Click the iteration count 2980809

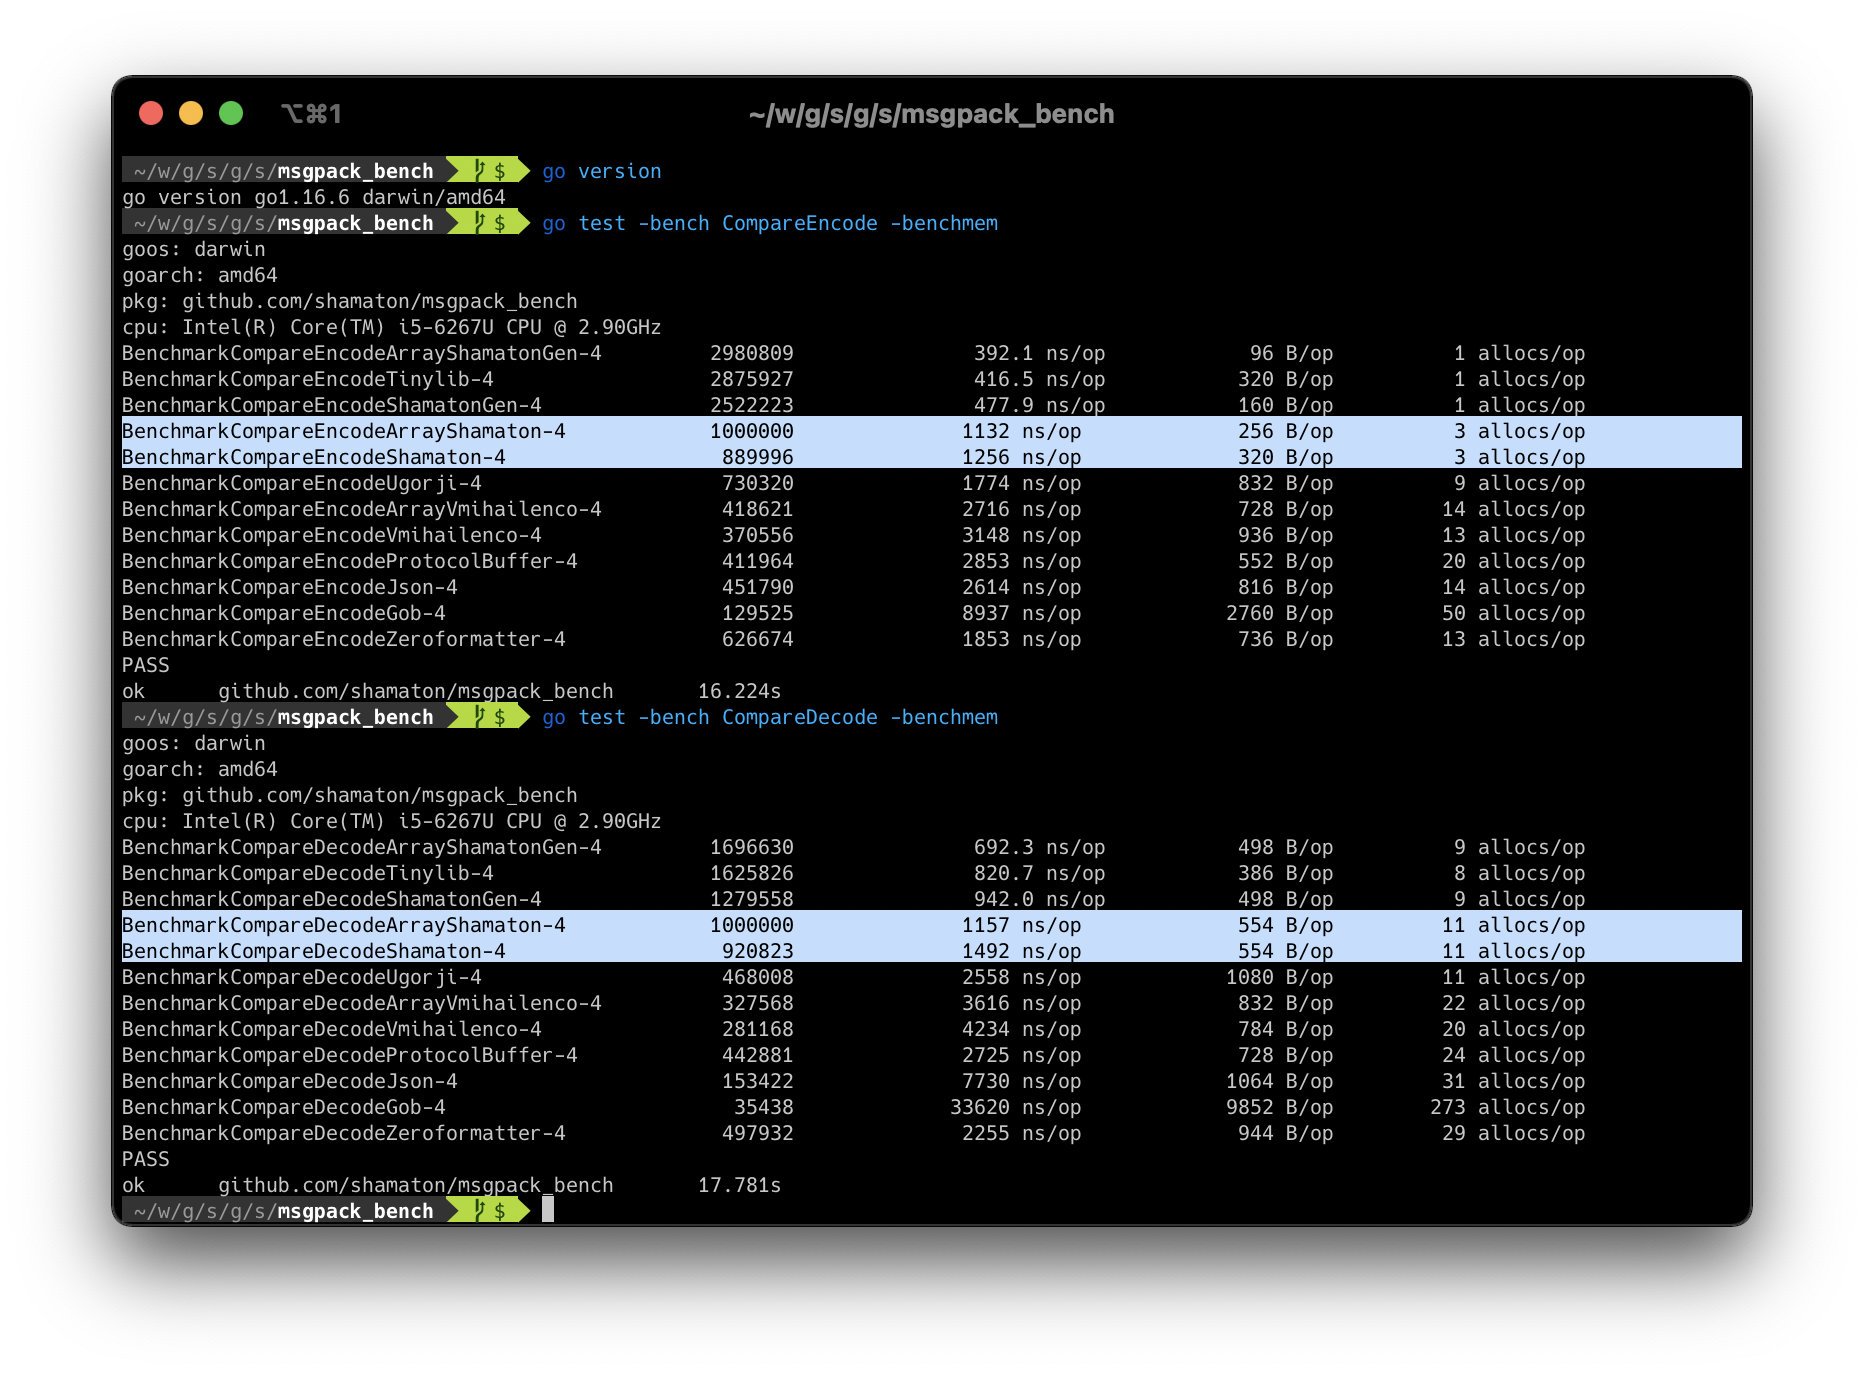click(x=752, y=353)
